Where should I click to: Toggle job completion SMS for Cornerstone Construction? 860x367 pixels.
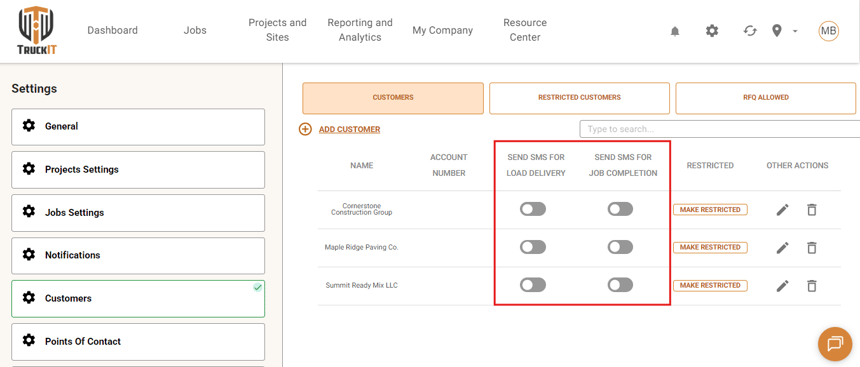pyautogui.click(x=620, y=209)
